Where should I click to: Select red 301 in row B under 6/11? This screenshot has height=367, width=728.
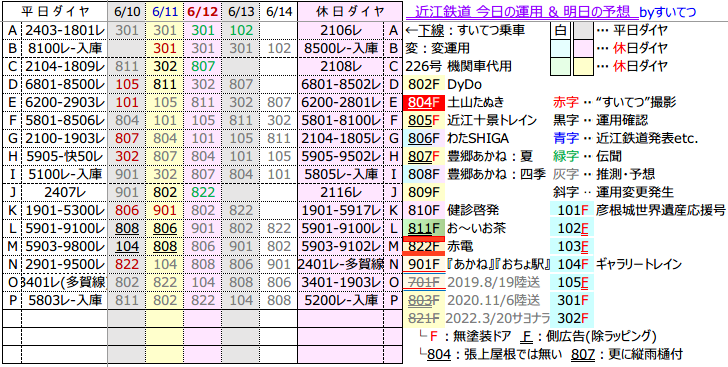[164, 49]
